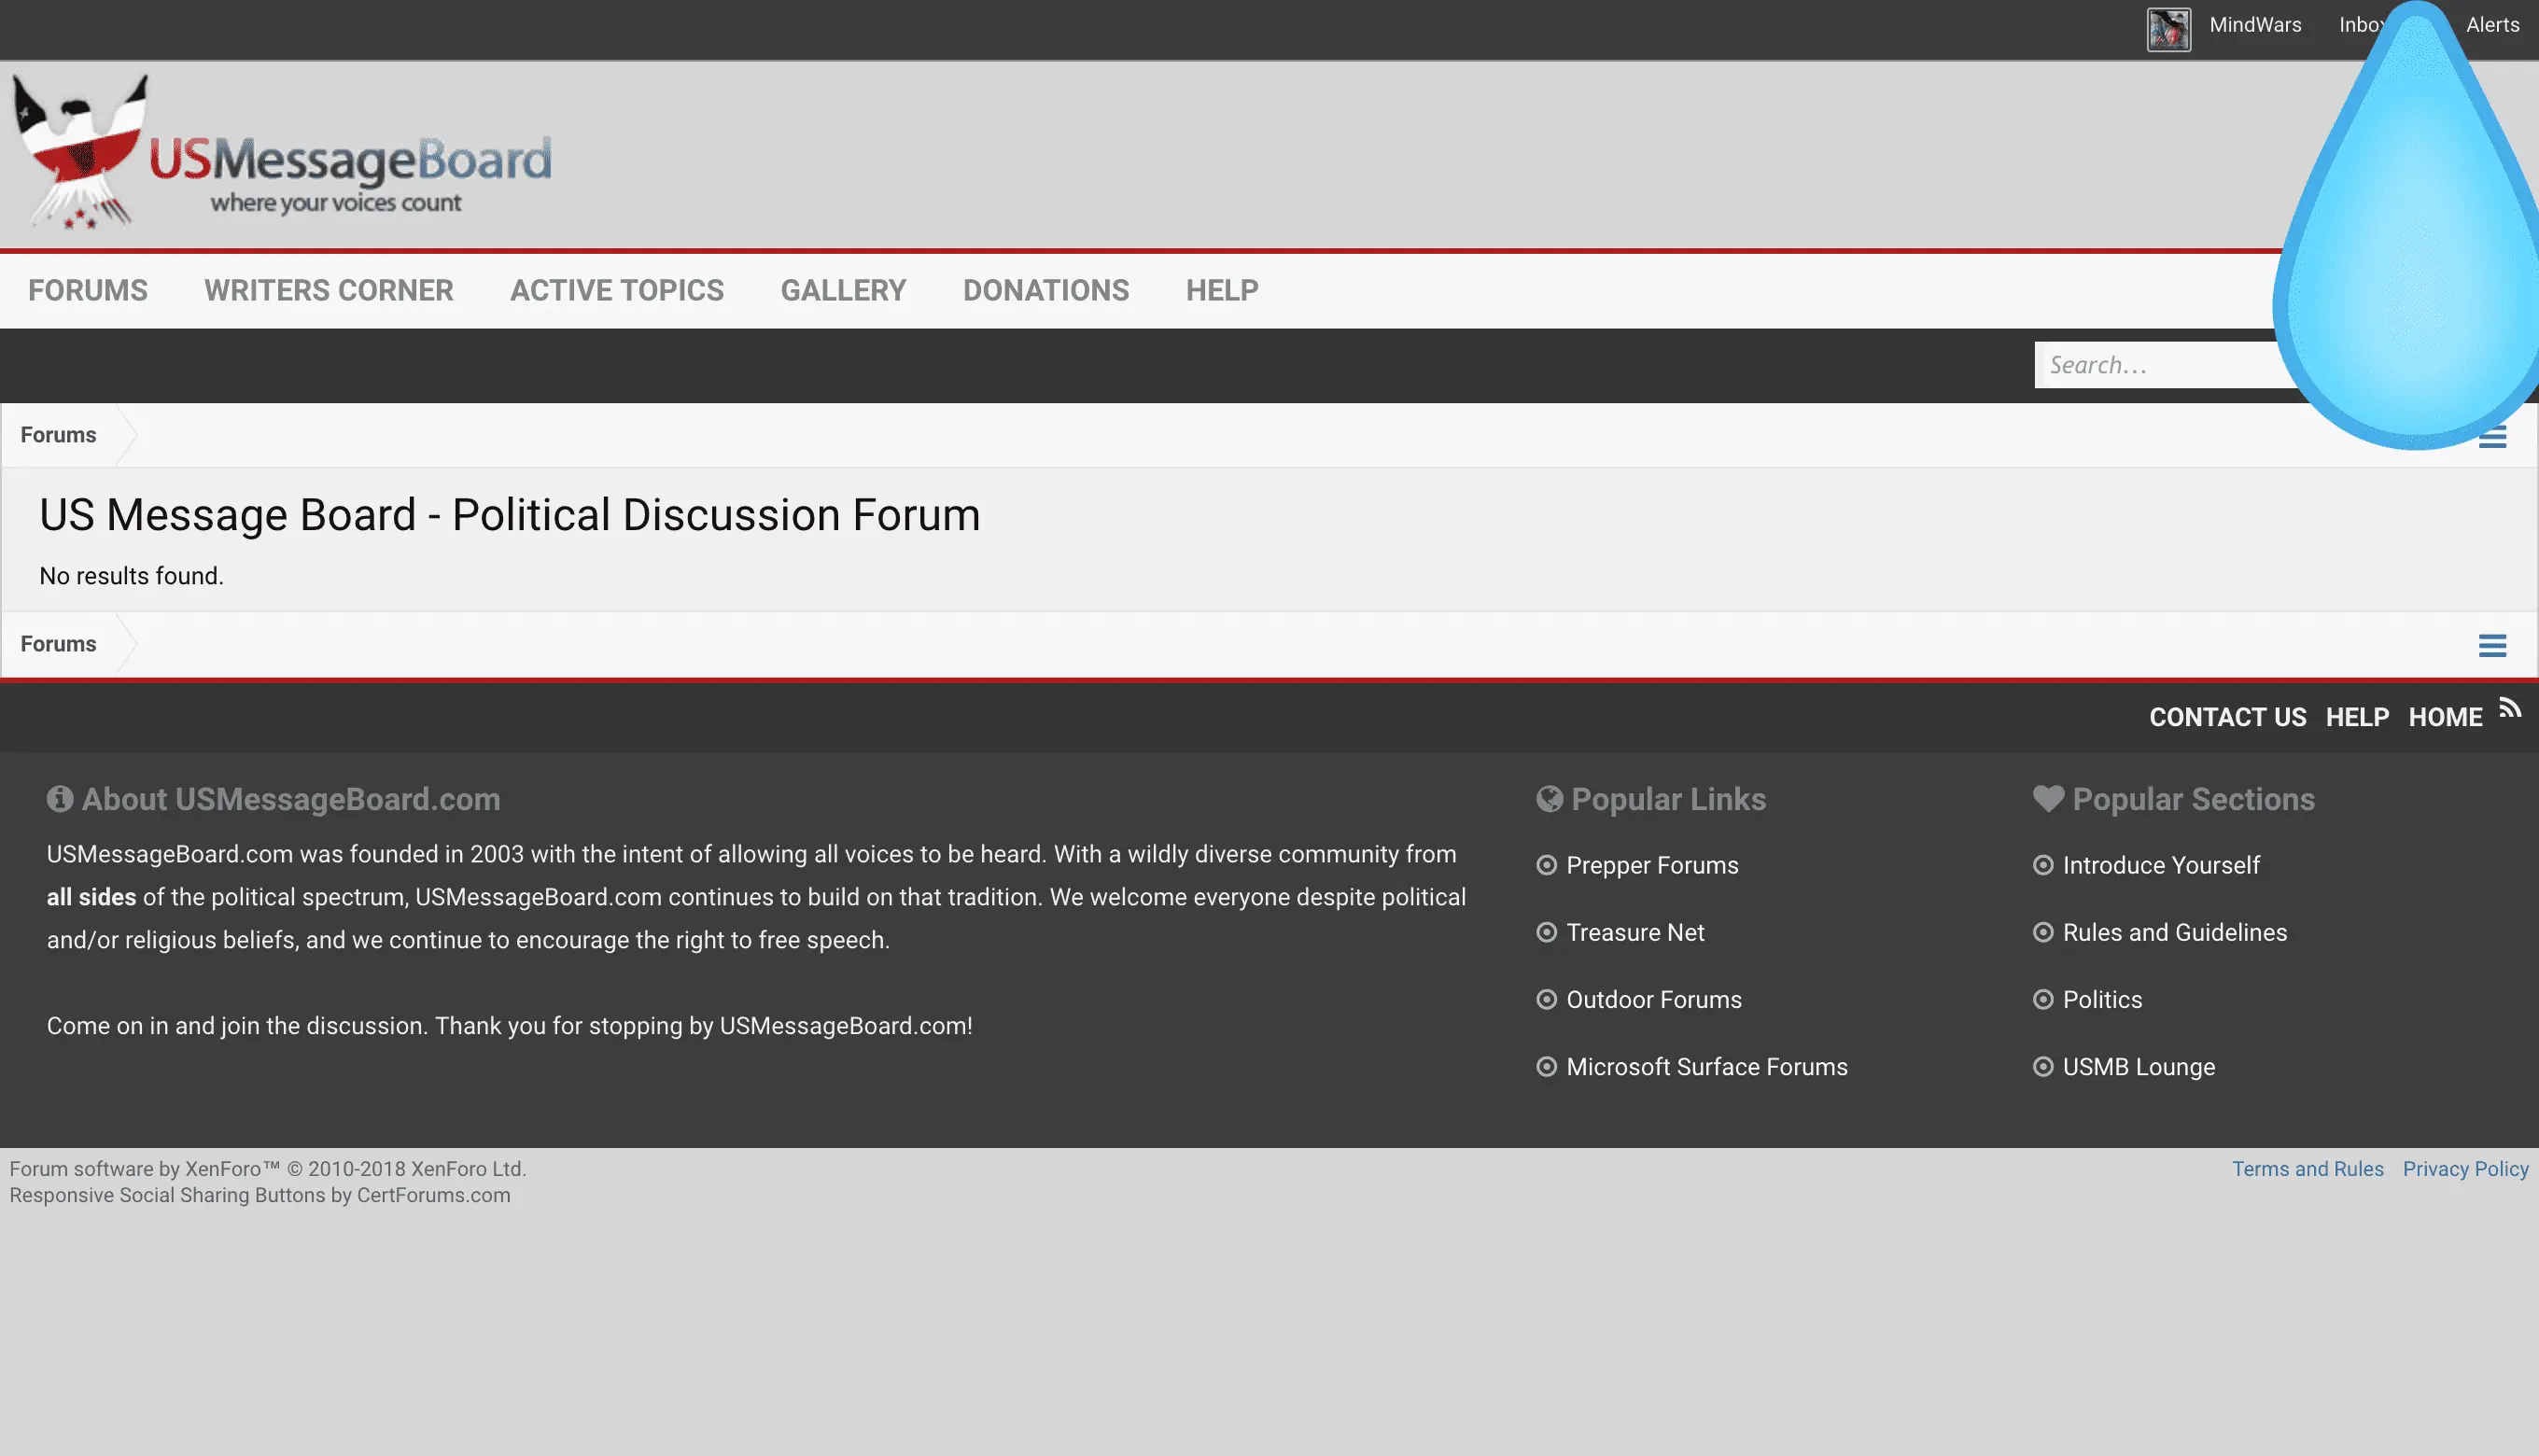
Task: Open the DONATIONS tab
Action: [x=1046, y=291]
